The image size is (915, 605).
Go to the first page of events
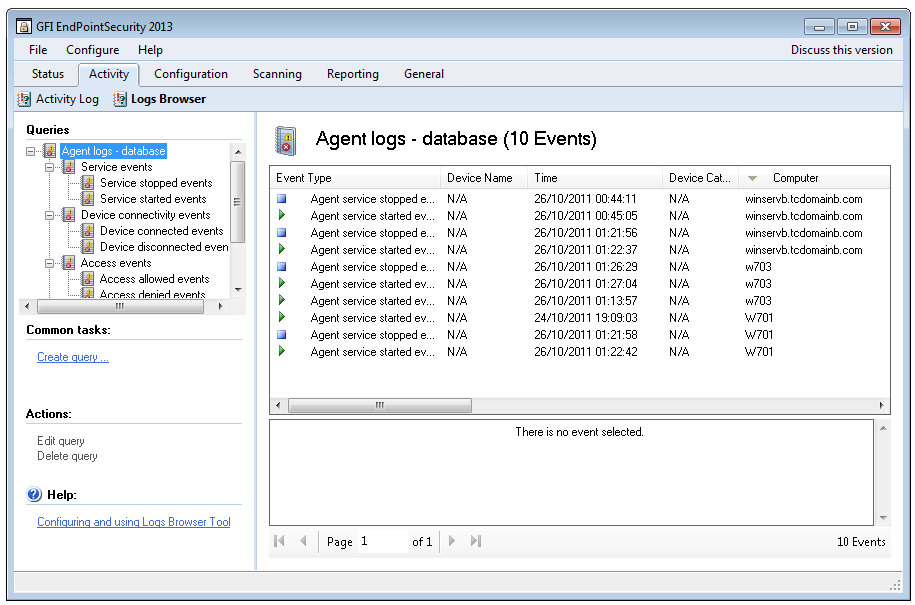coord(279,541)
